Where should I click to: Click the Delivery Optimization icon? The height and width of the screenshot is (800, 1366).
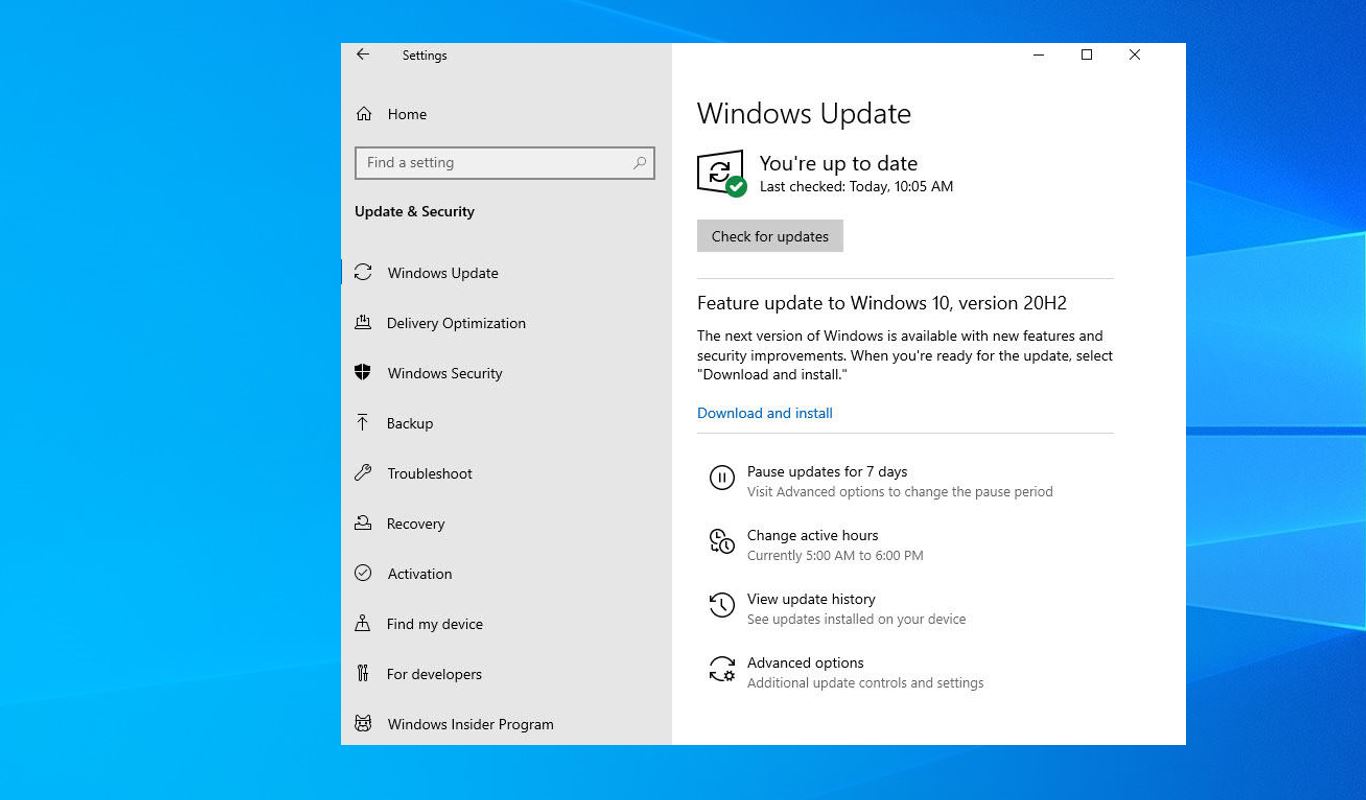tap(363, 322)
